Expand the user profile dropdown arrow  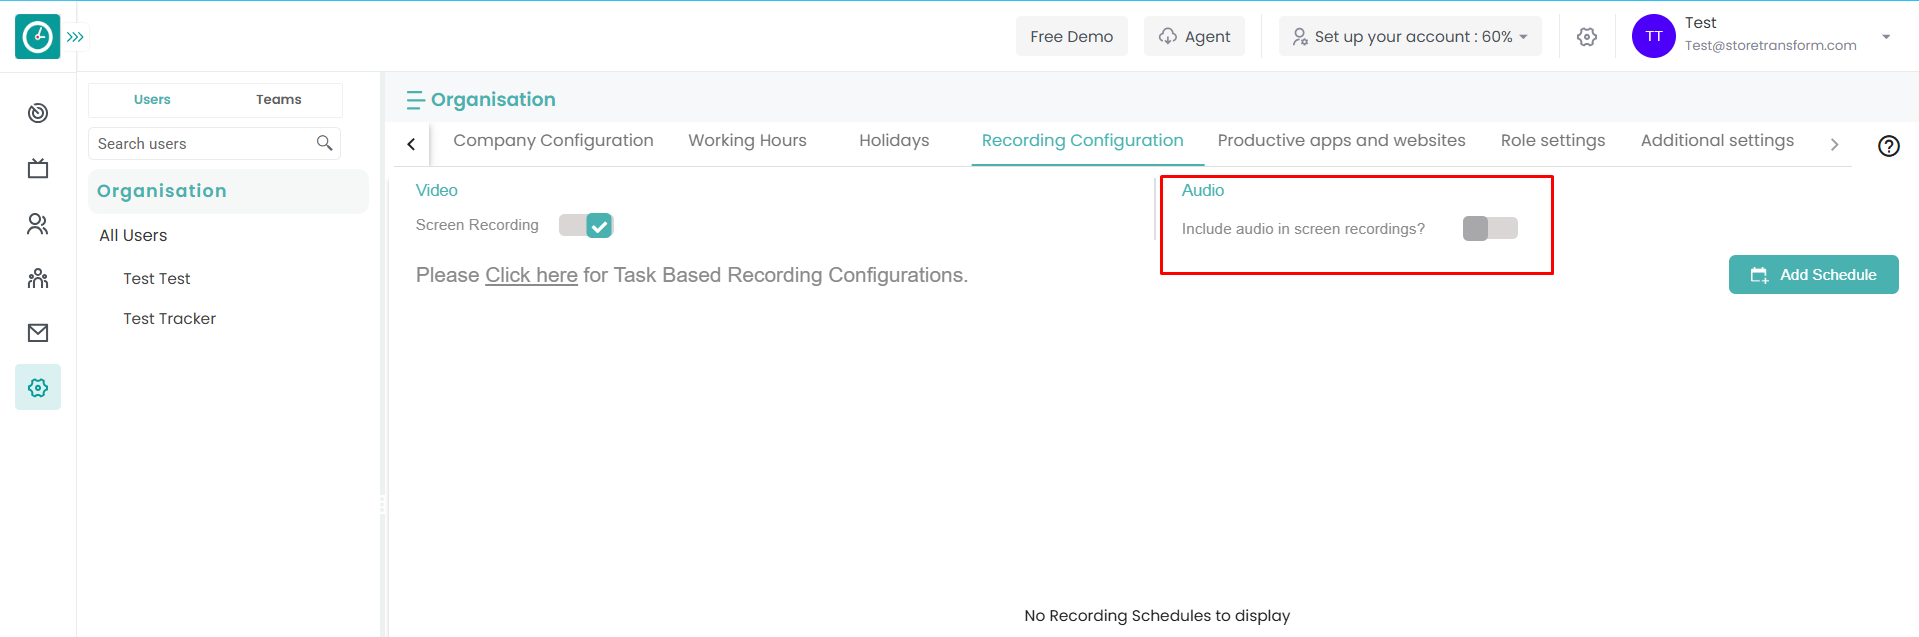(1886, 37)
